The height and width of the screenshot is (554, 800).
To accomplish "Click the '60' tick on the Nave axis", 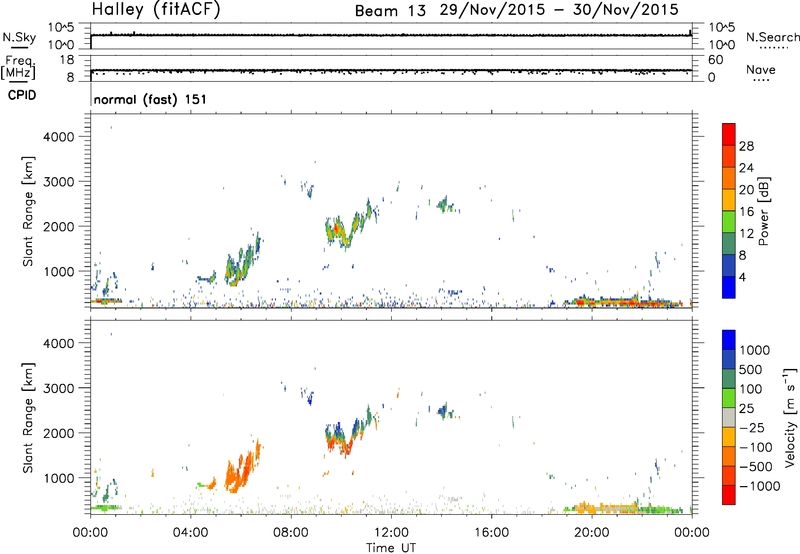I will tap(715, 60).
